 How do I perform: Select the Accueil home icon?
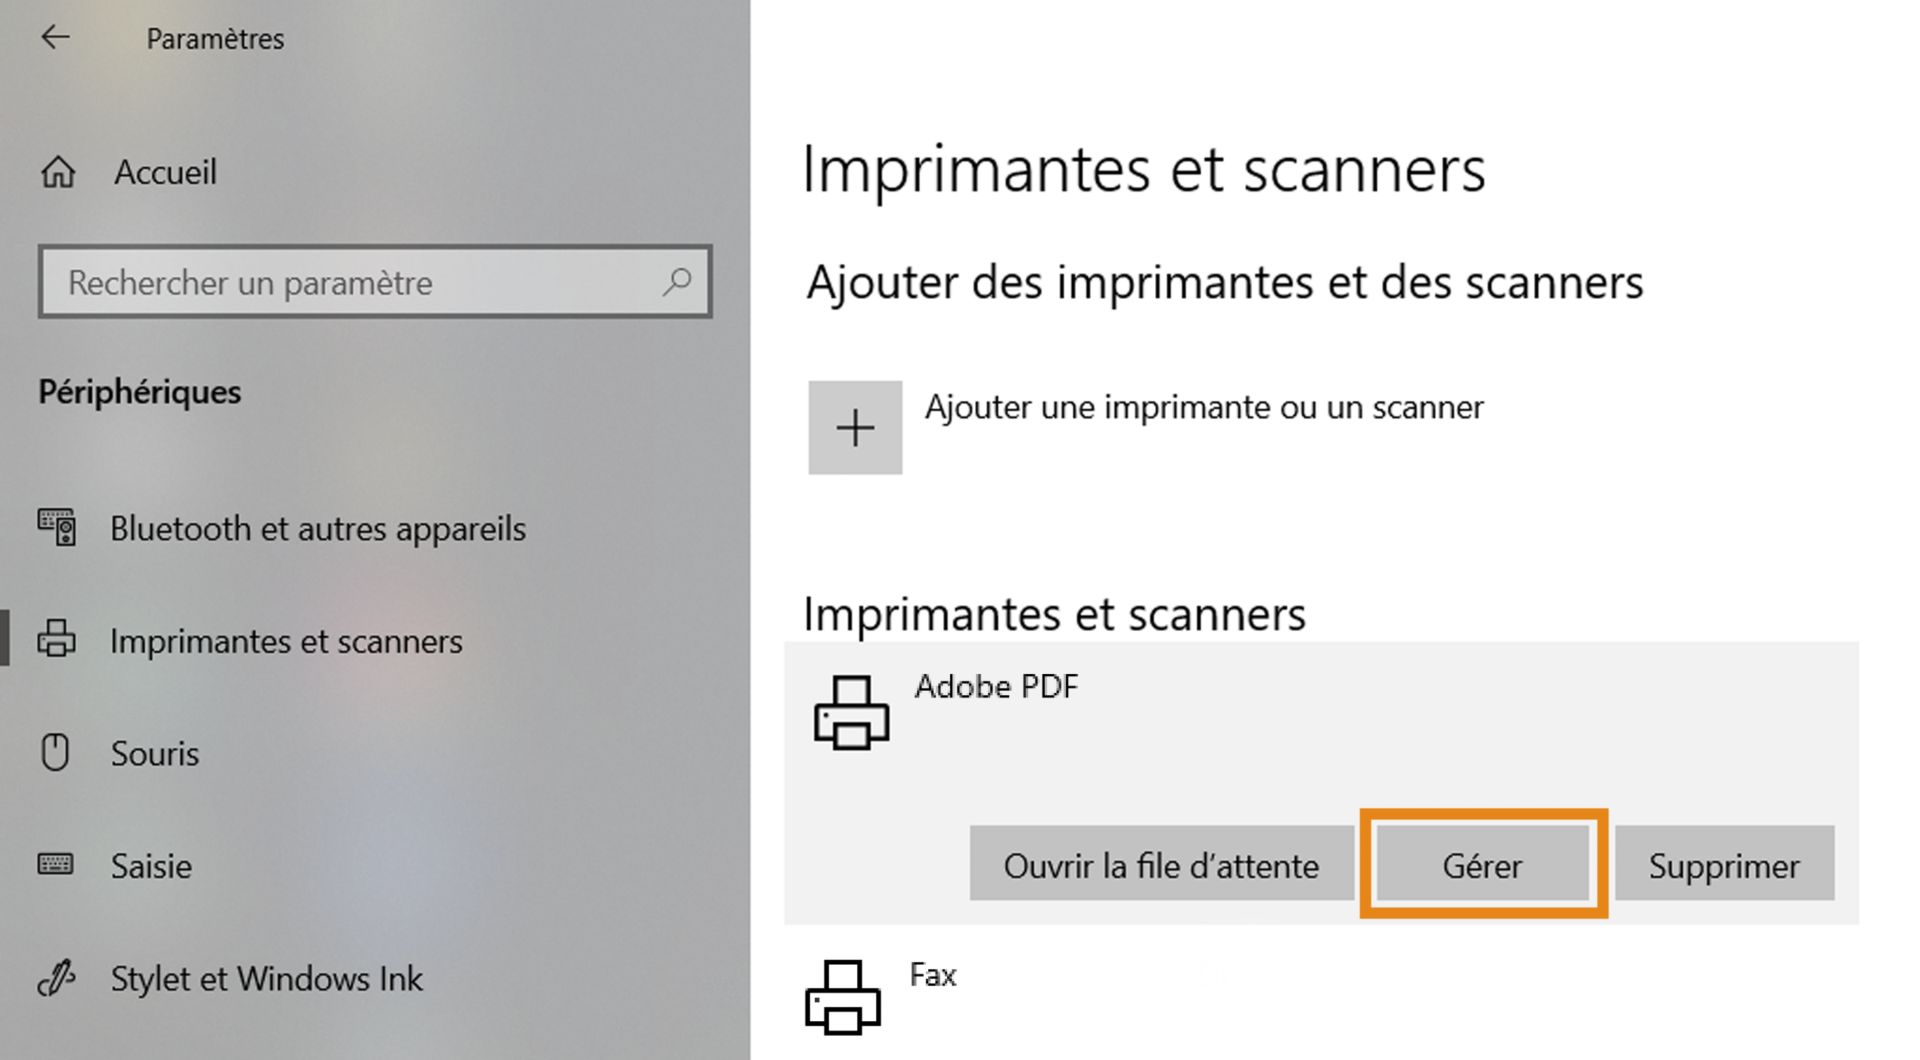57,172
